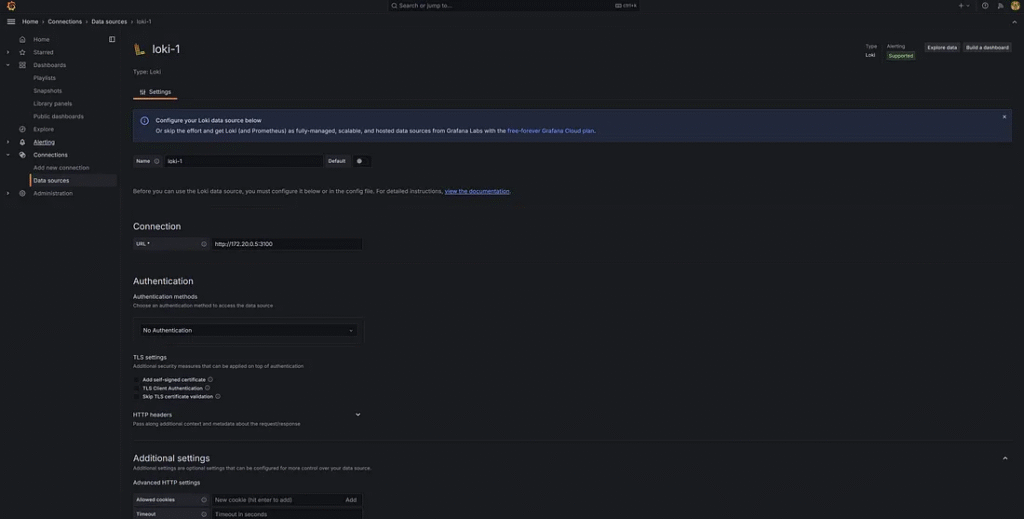Click the Name input with loki-1

[x=243, y=161]
